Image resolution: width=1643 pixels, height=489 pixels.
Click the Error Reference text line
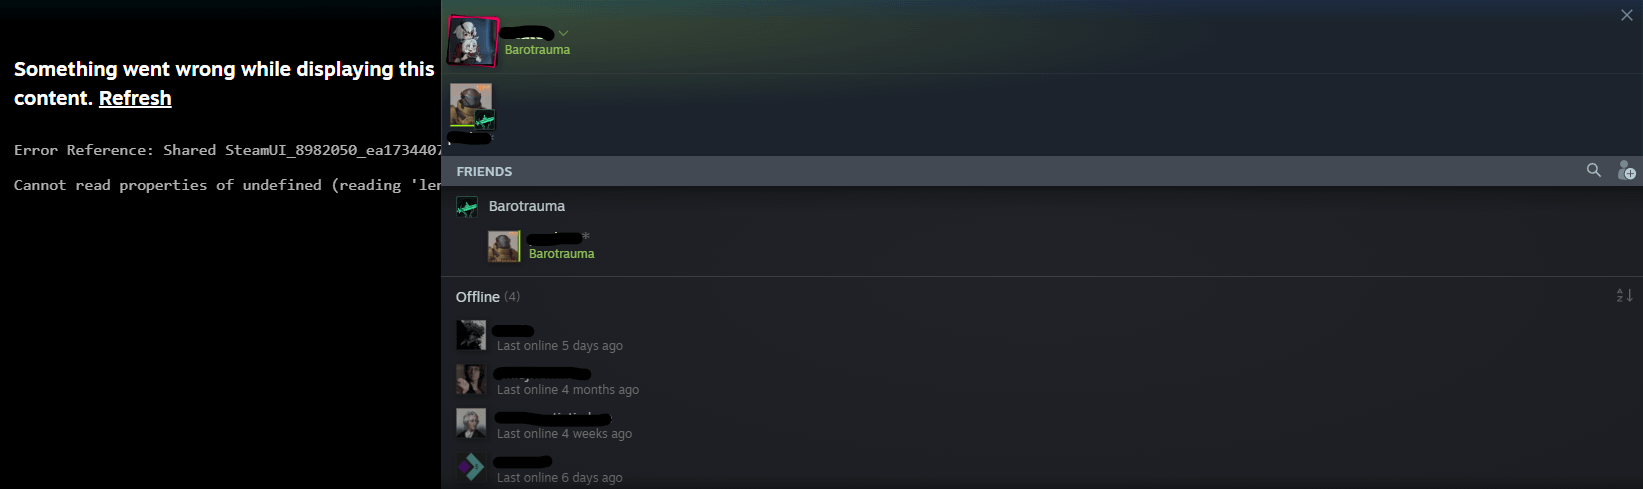227,150
